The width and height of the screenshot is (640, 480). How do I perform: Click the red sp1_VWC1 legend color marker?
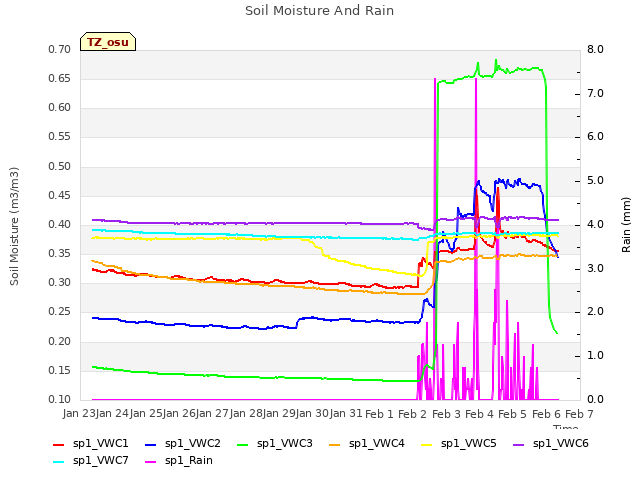coord(59,445)
